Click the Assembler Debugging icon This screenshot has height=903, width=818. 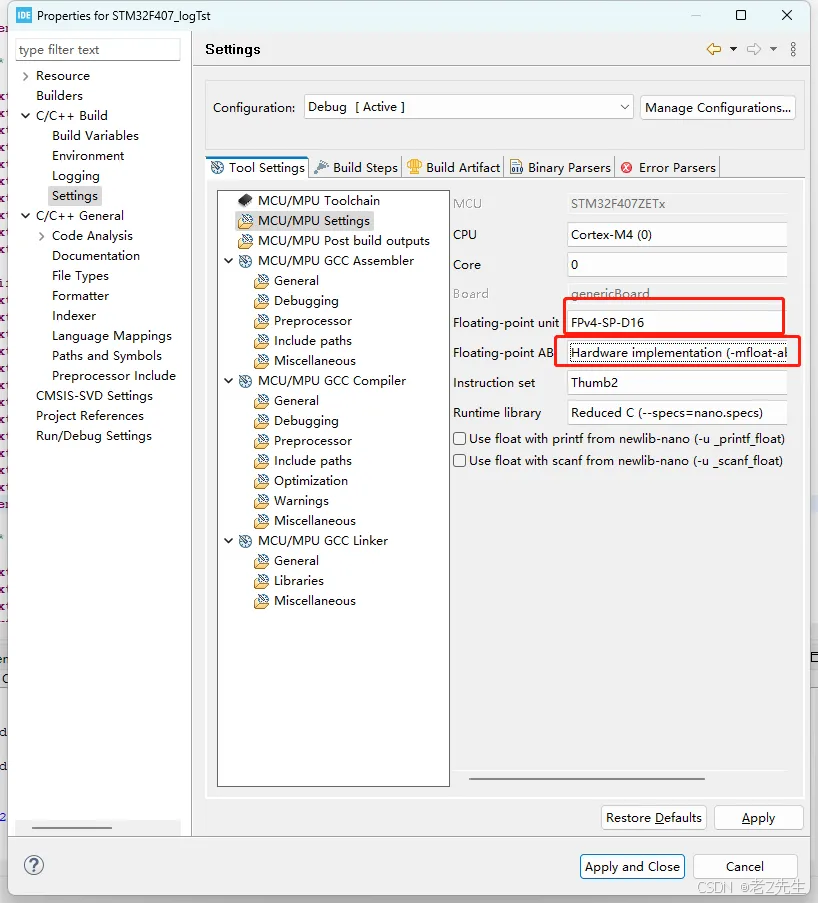262,301
